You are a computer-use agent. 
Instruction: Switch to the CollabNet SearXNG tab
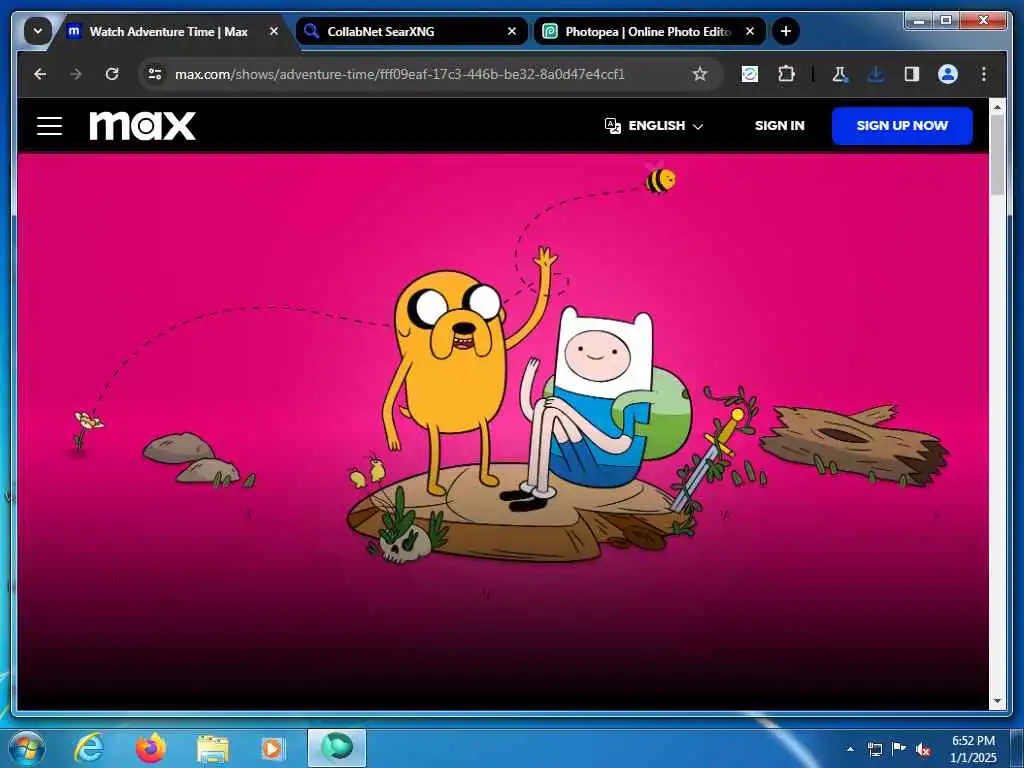click(x=411, y=31)
